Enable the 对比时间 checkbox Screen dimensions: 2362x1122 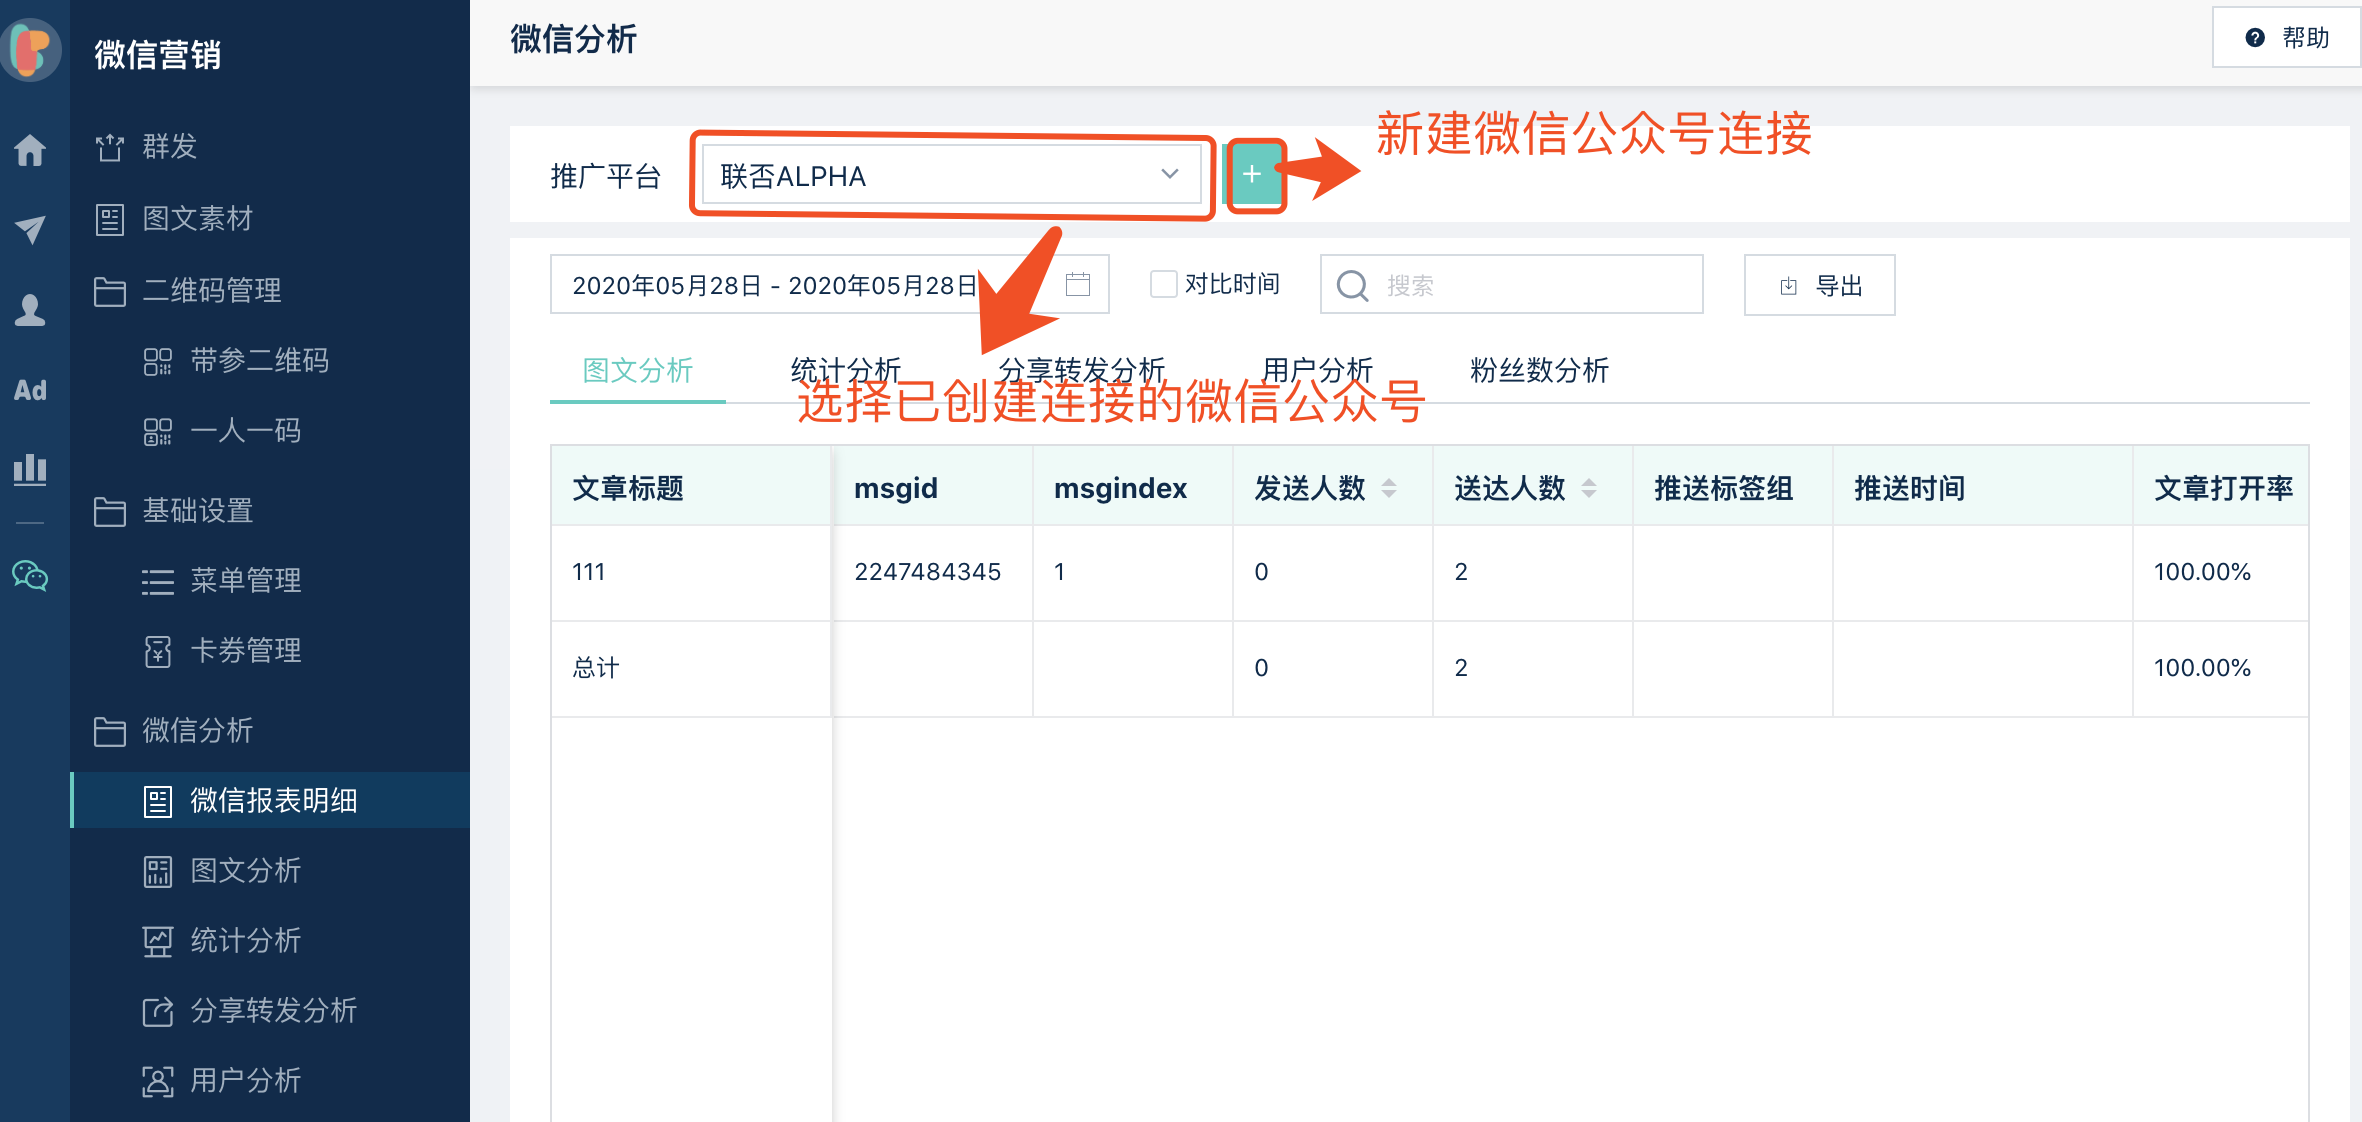(1163, 285)
